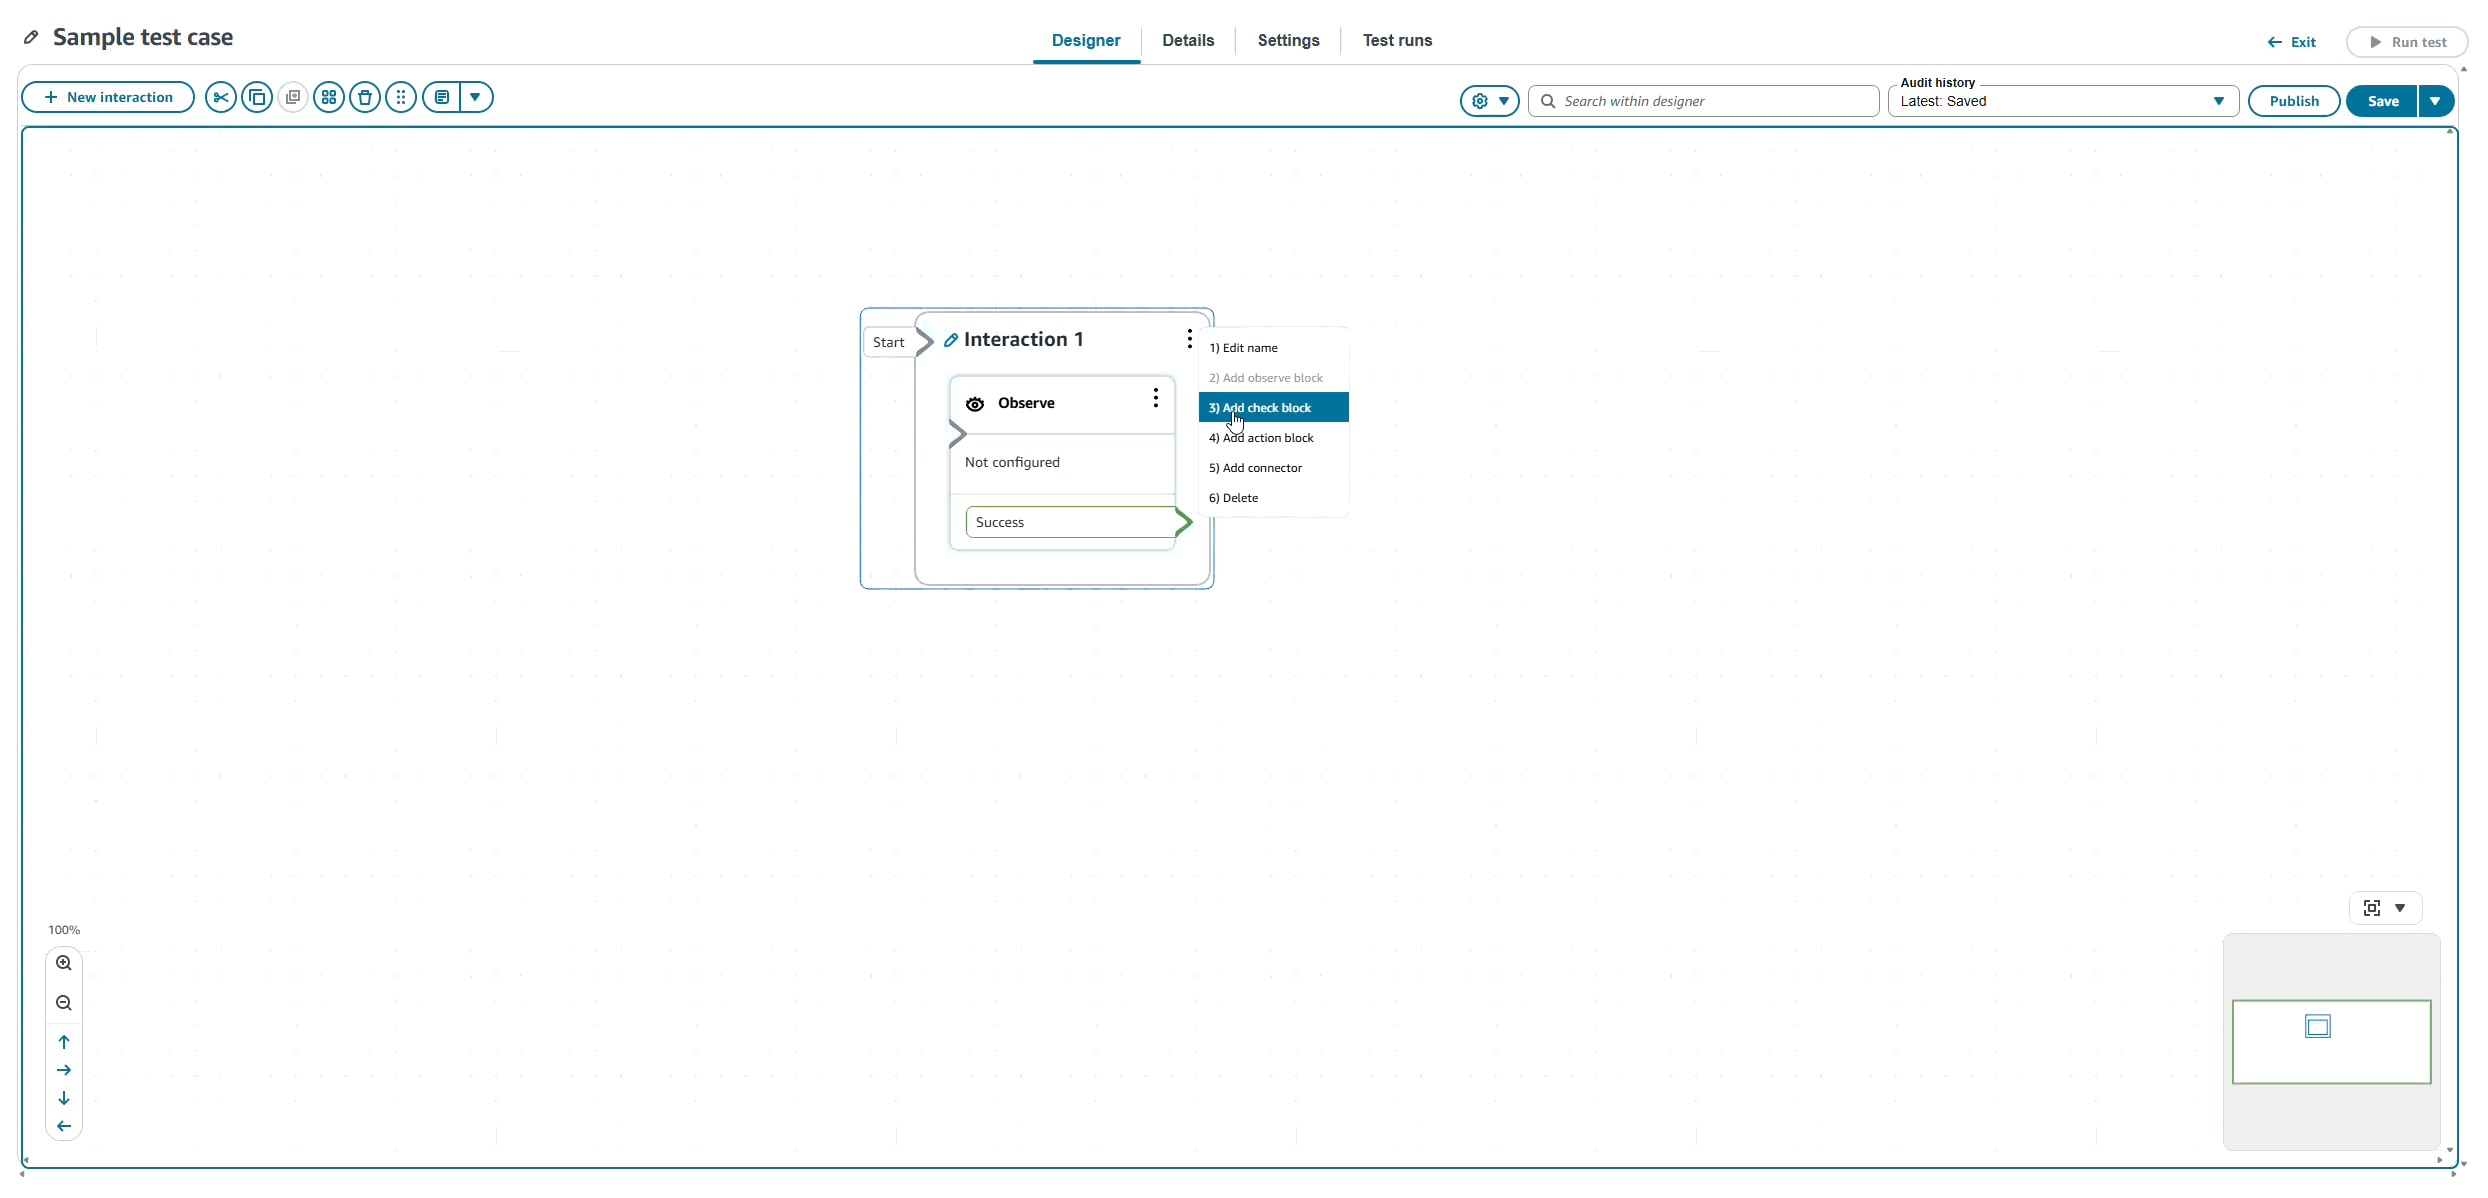Click the six-dots grip icon

401,97
